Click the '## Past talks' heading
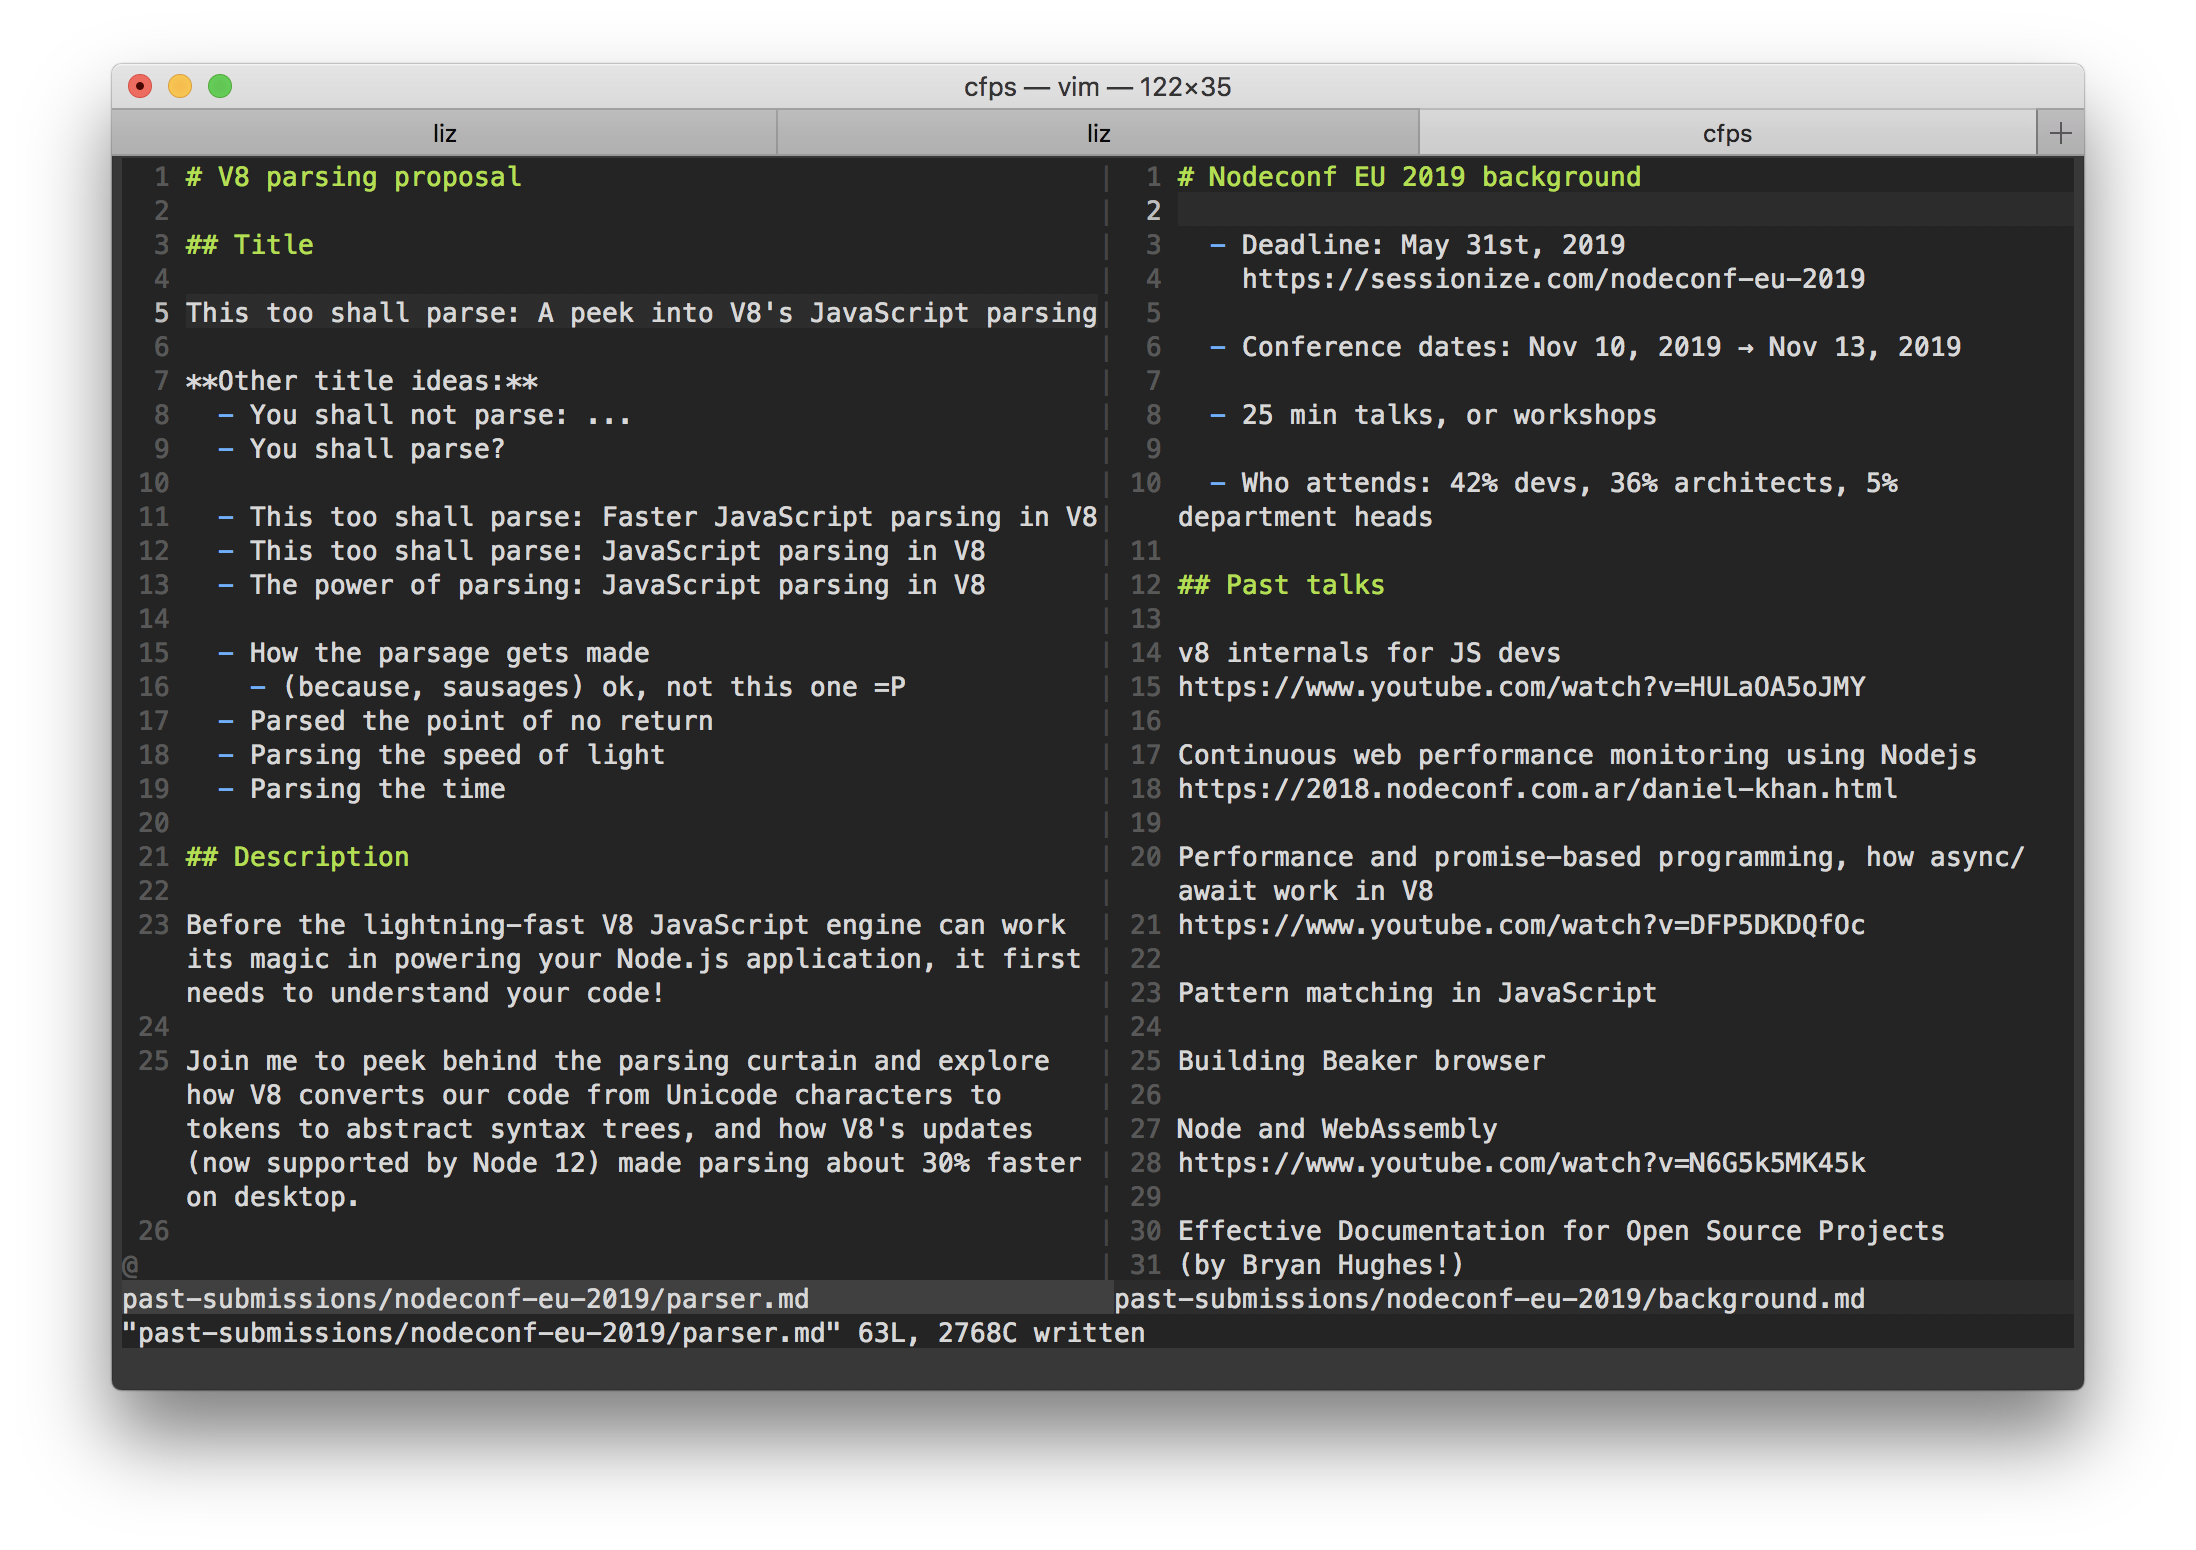Screen dimensions: 2196x1550 [x=1280, y=585]
